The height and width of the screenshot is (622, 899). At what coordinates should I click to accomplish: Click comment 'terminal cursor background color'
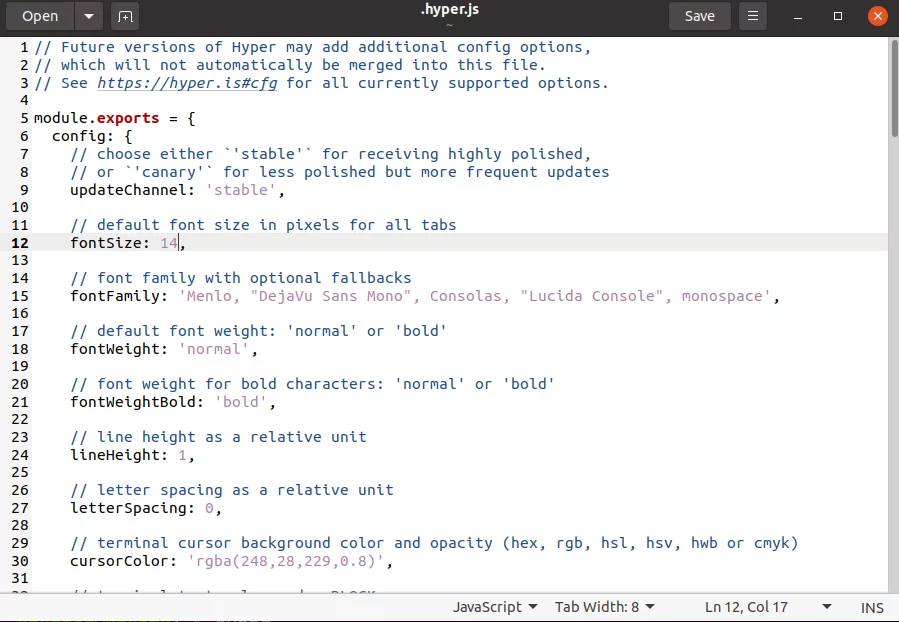point(434,543)
